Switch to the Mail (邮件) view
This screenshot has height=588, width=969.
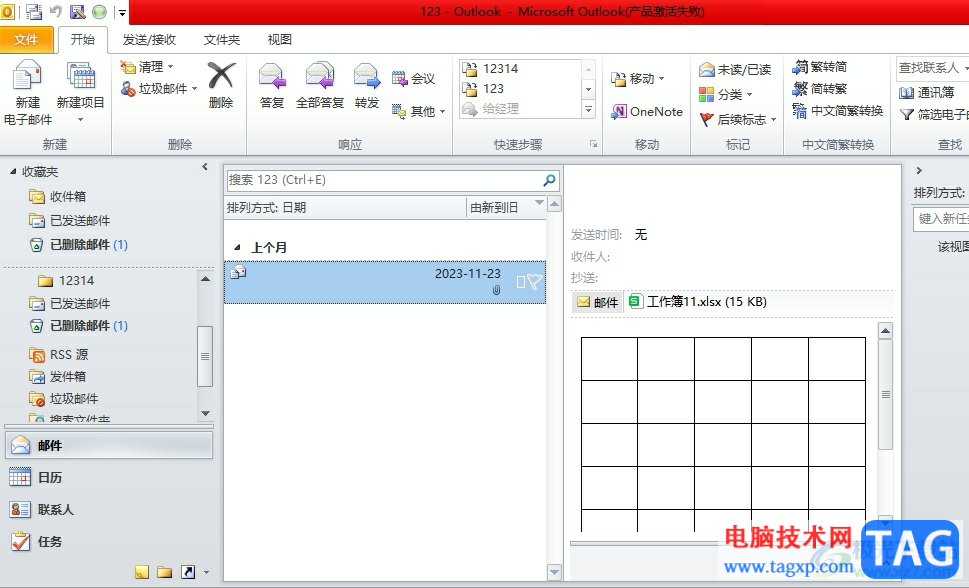(109, 445)
